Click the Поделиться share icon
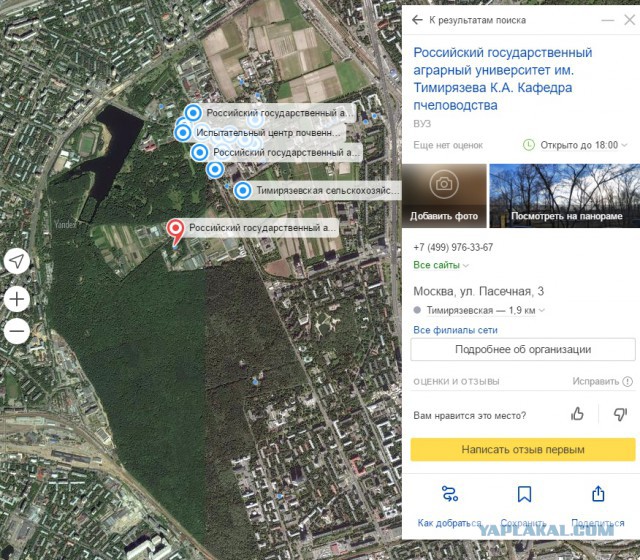 pos(598,493)
